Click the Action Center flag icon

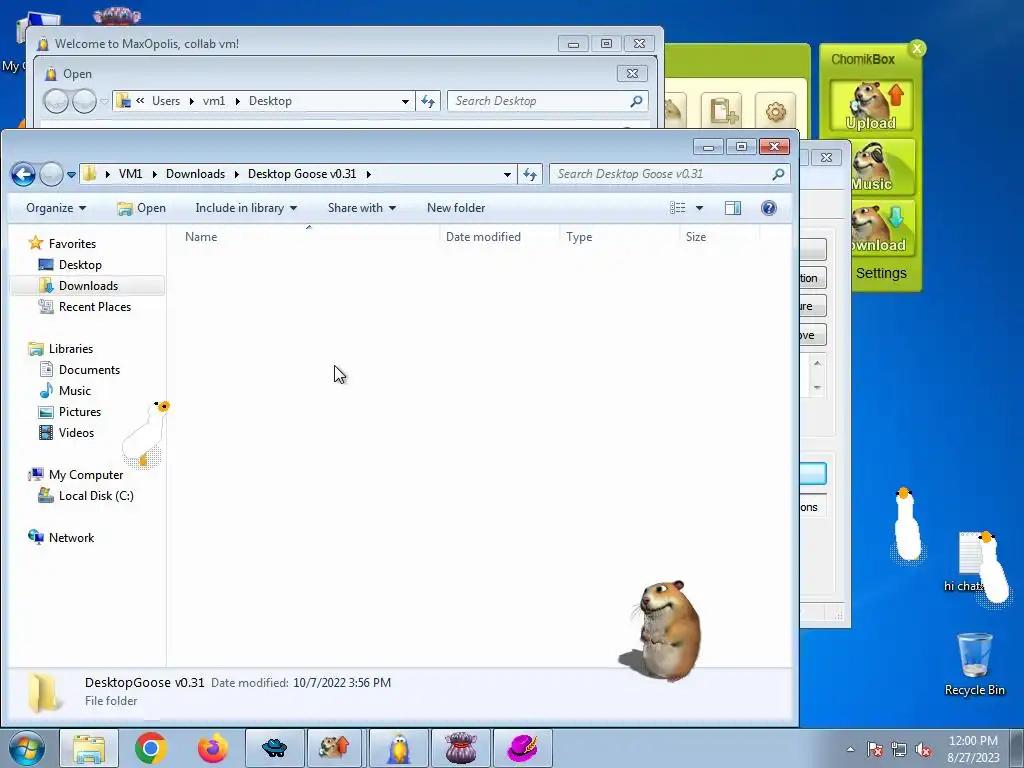click(x=875, y=750)
